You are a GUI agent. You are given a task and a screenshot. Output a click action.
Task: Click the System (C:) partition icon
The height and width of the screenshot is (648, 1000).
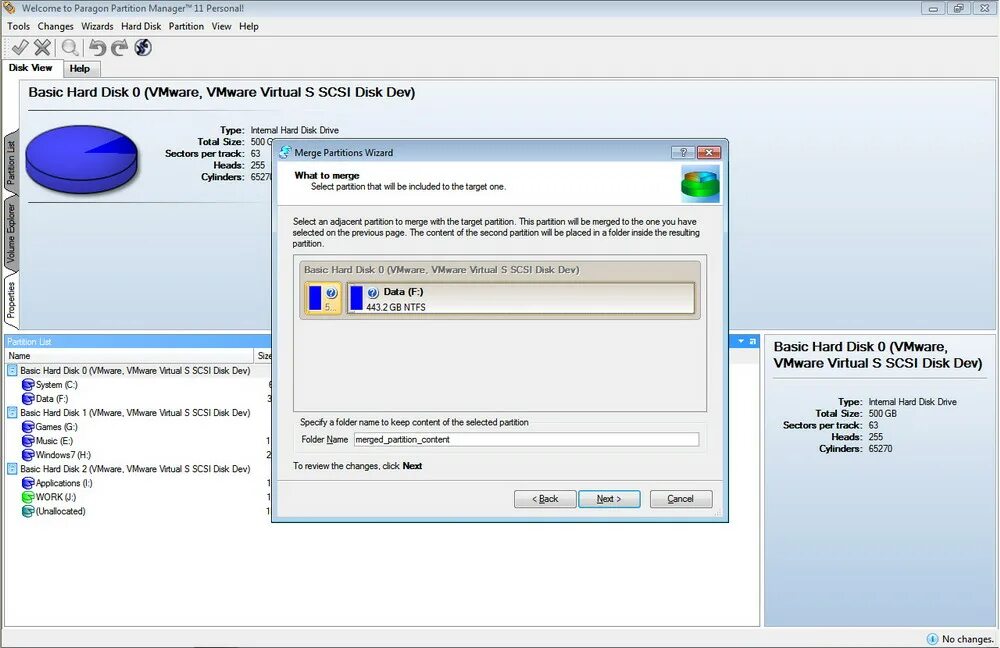tap(27, 385)
